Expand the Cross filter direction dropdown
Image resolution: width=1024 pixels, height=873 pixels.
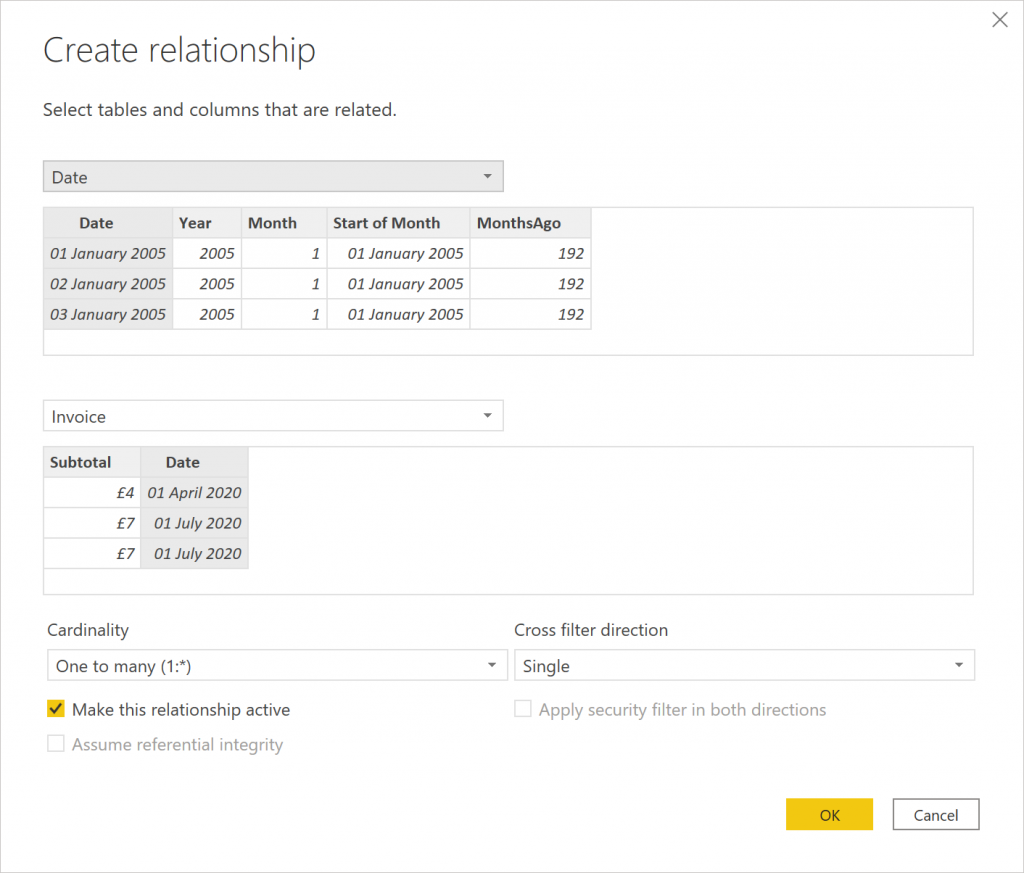coord(744,665)
